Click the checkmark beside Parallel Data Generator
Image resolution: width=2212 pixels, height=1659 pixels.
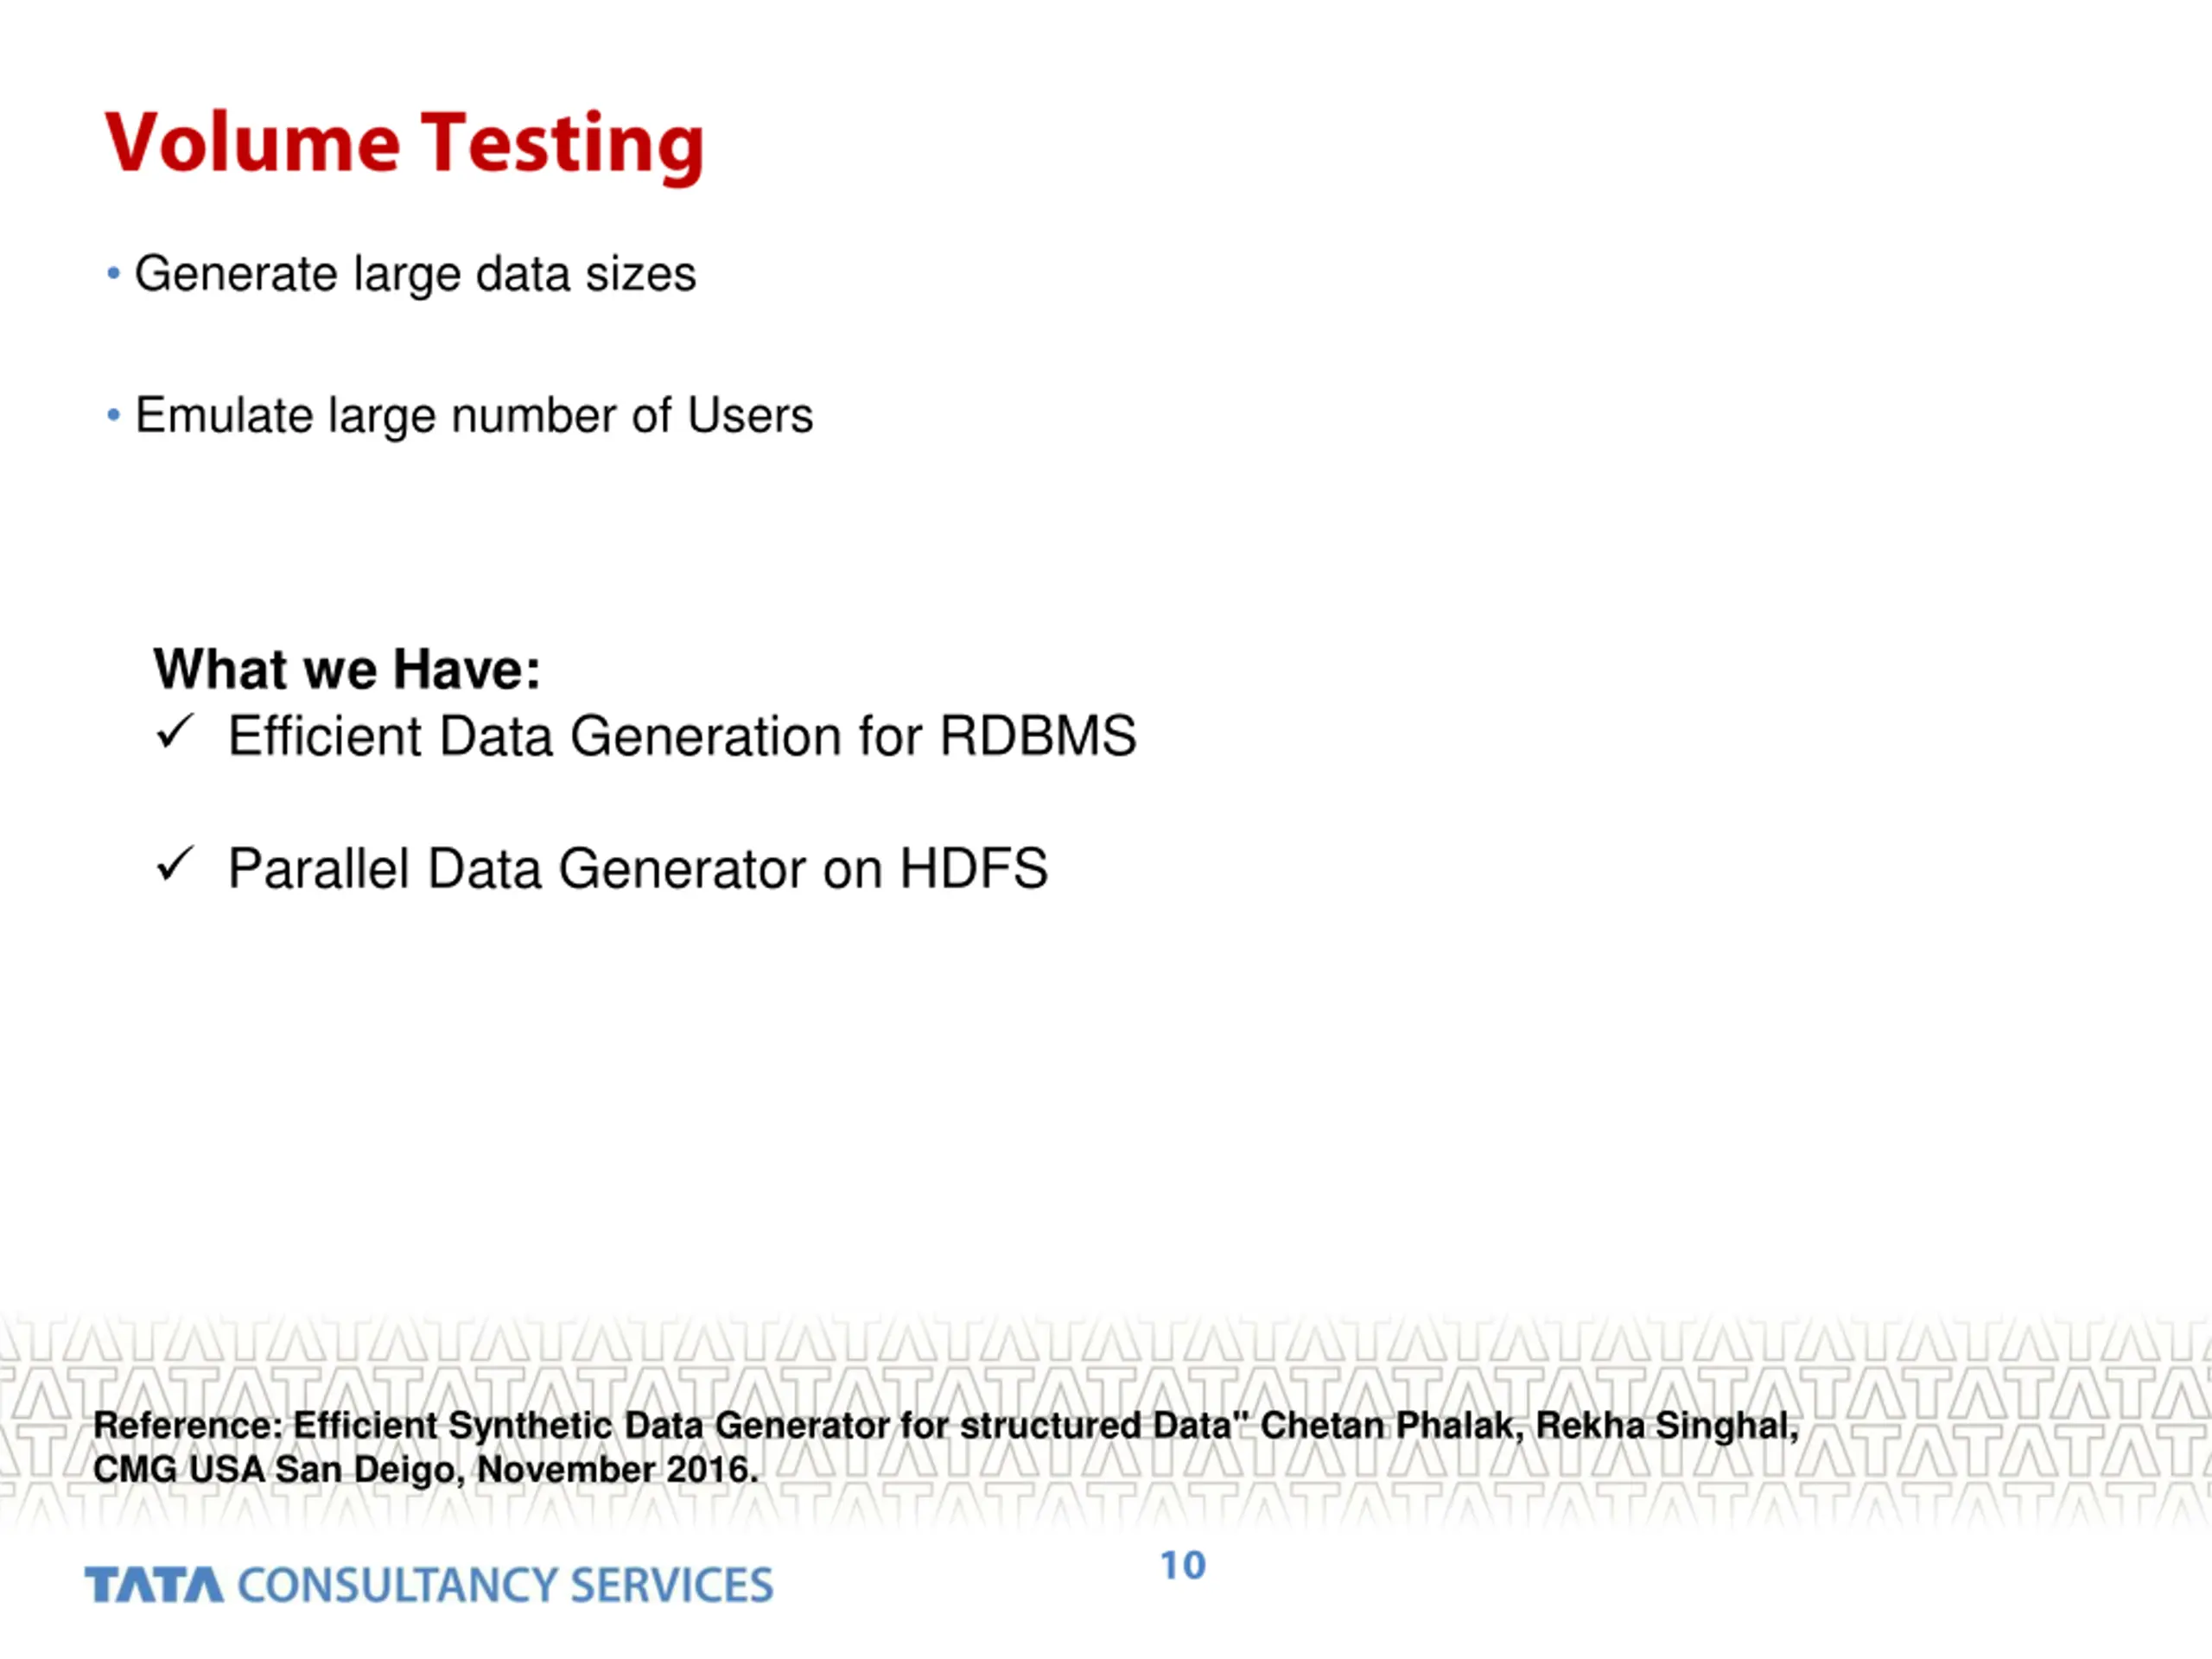point(174,864)
